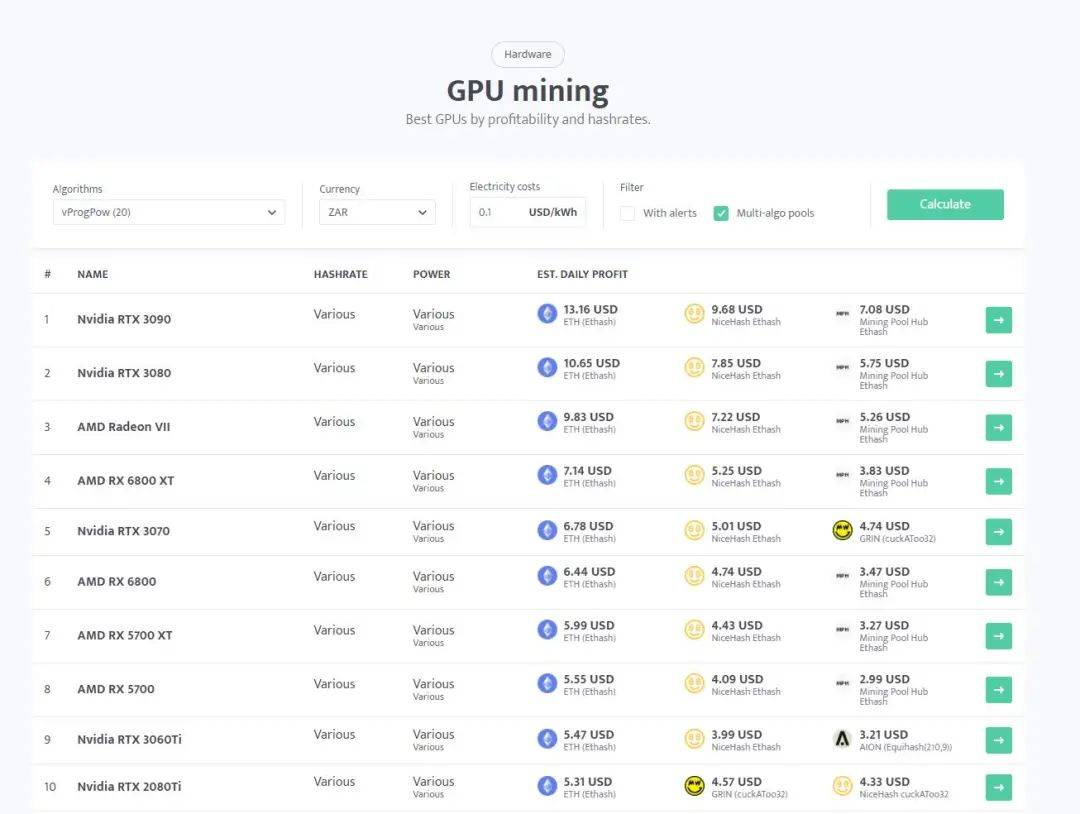Image resolution: width=1080 pixels, height=814 pixels.
Task: Select the AMD RX 5700 XT name link
Action: (x=125, y=635)
